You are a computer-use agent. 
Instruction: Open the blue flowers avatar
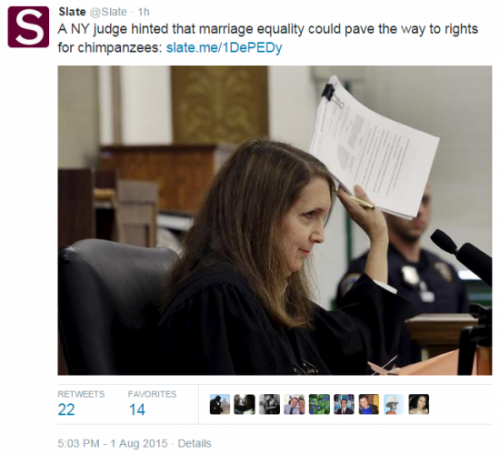coord(319,404)
